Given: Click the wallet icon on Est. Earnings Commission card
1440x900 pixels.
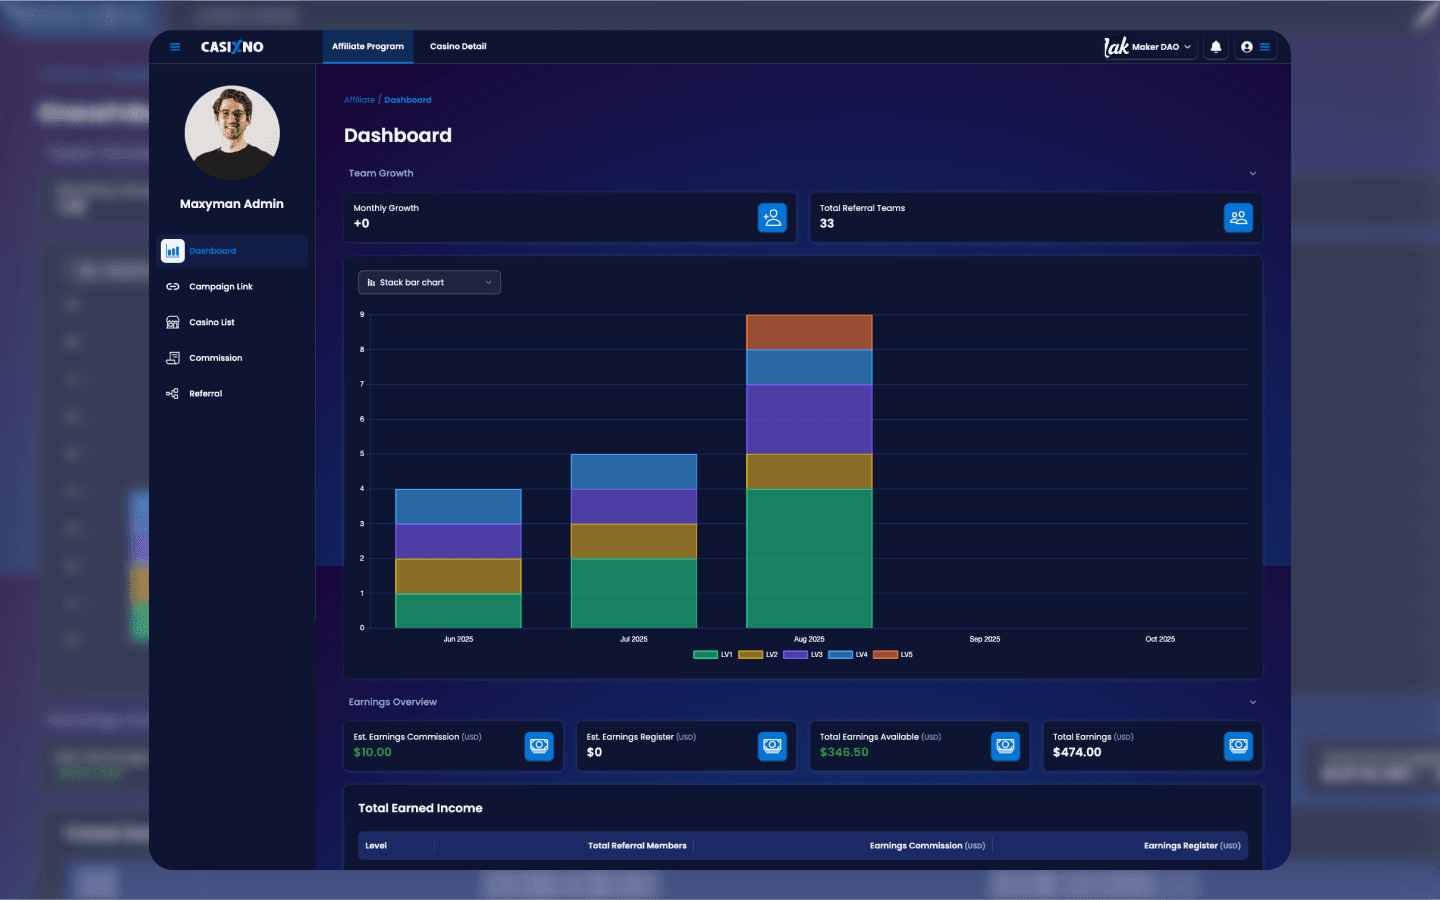Looking at the screenshot, I should coord(539,746).
